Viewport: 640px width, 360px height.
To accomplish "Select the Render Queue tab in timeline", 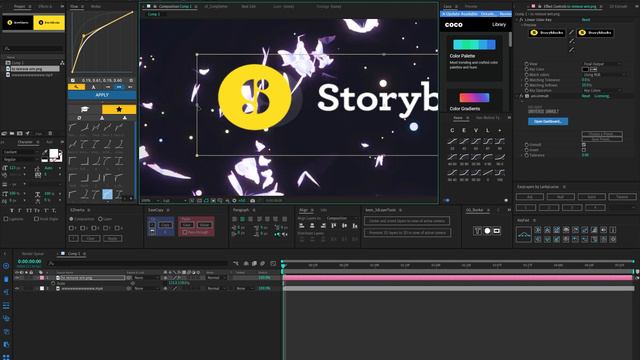I will 33,253.
